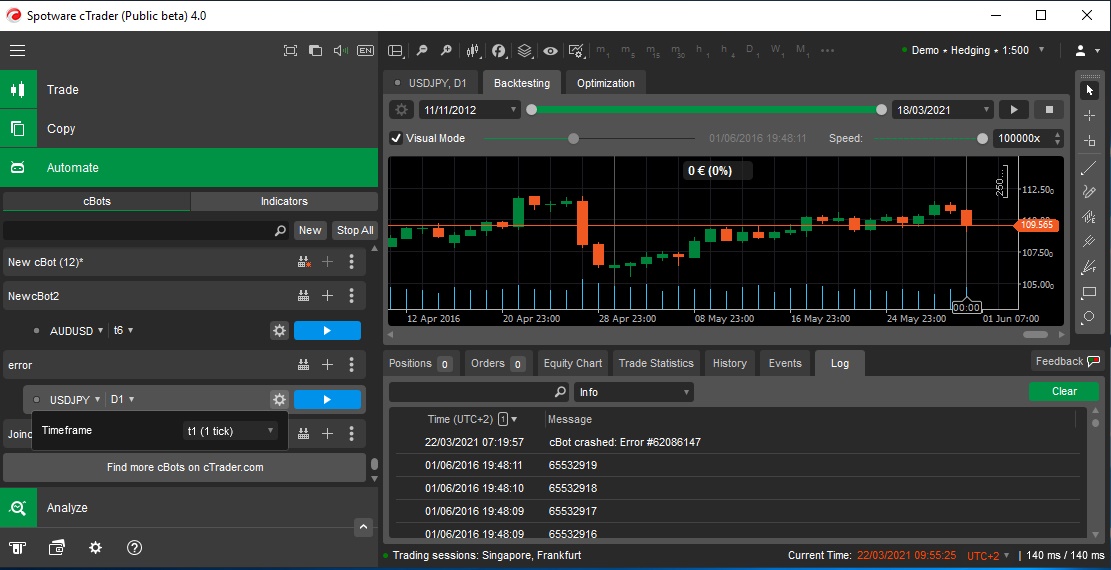
Task: Toggle the sound speaker icon
Action: (341, 50)
